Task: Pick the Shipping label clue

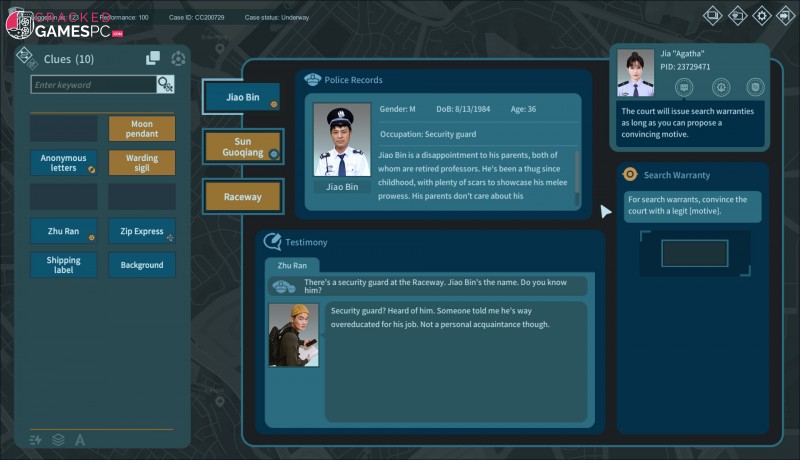Action: pos(63,265)
